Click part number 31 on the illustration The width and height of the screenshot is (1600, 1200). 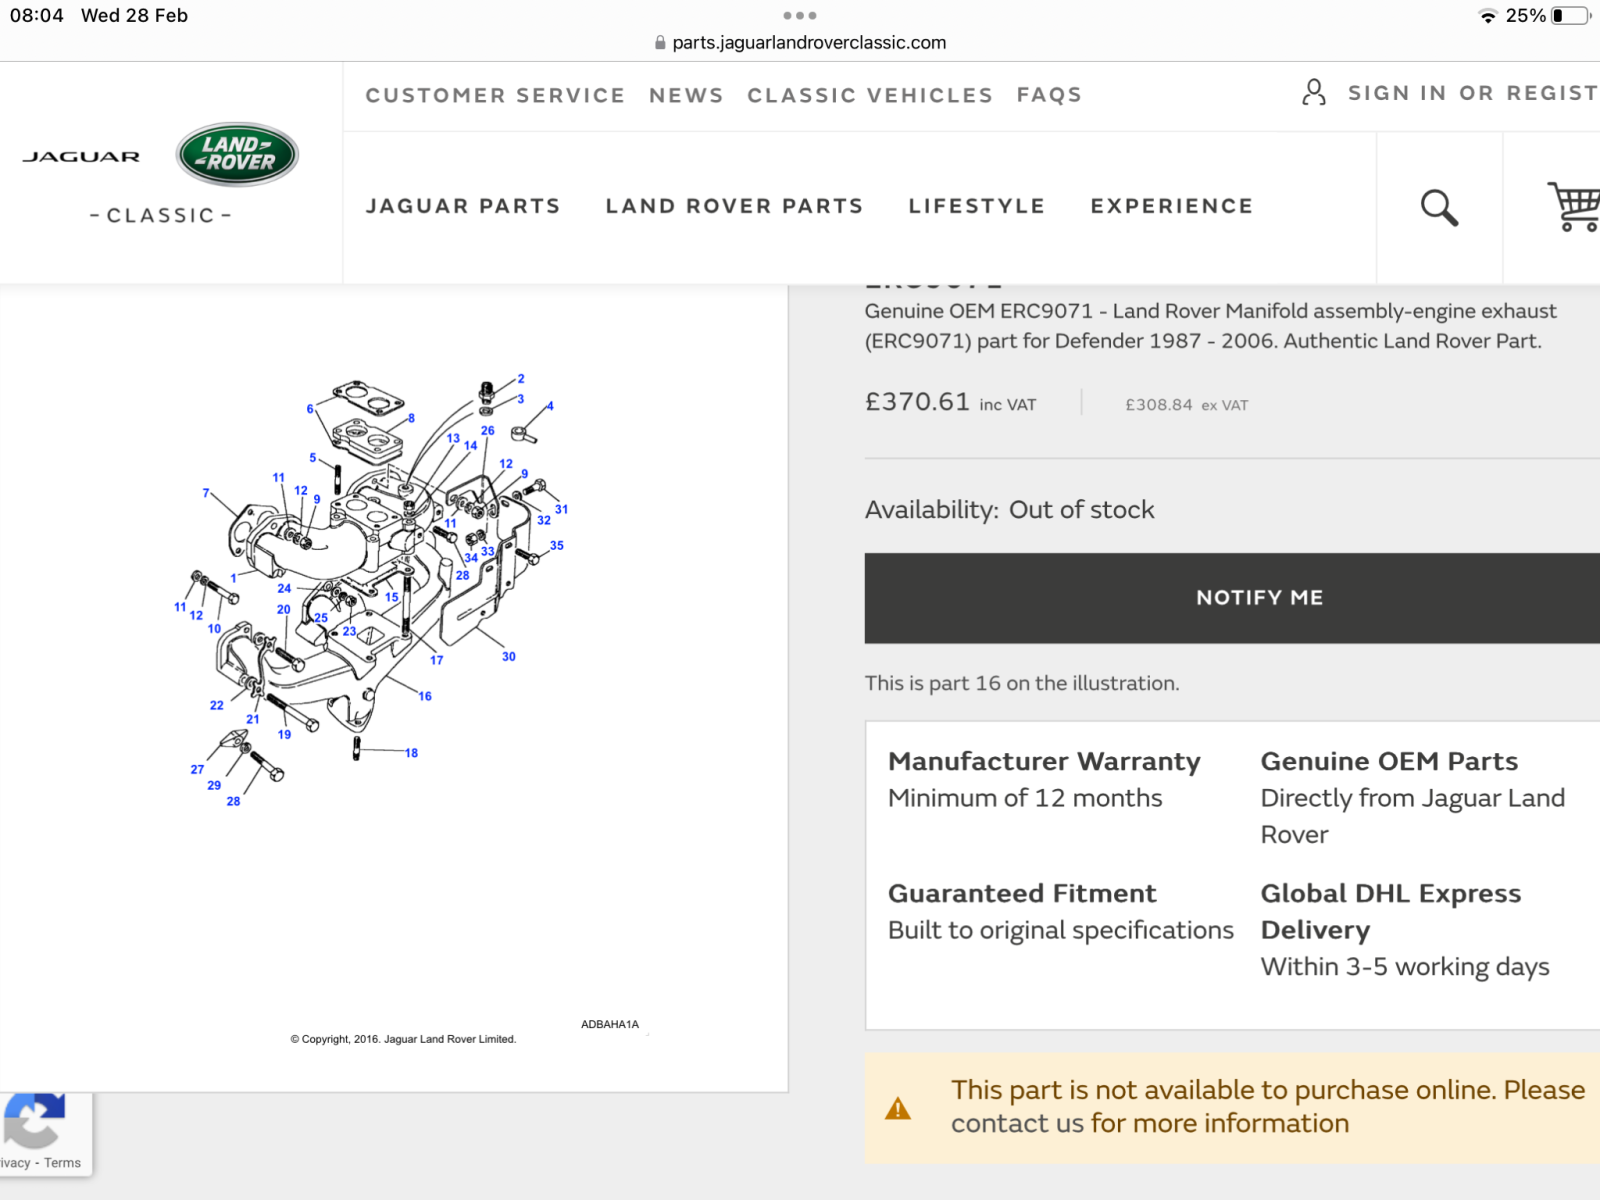562,509
